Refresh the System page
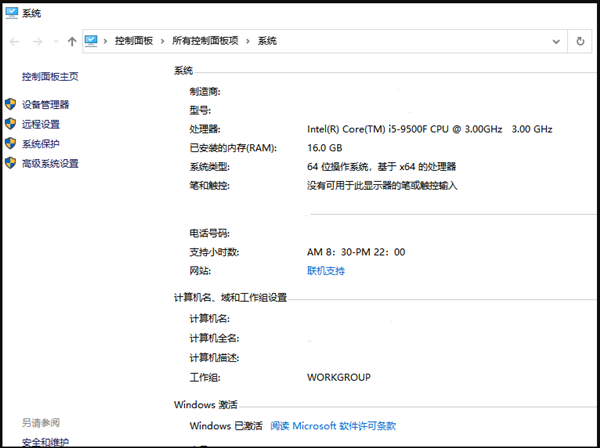 581,41
